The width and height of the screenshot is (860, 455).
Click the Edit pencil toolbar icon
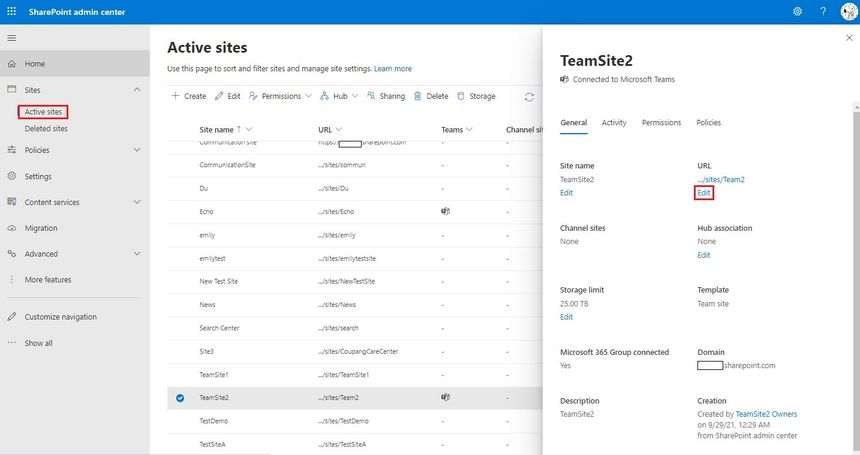[x=219, y=96]
